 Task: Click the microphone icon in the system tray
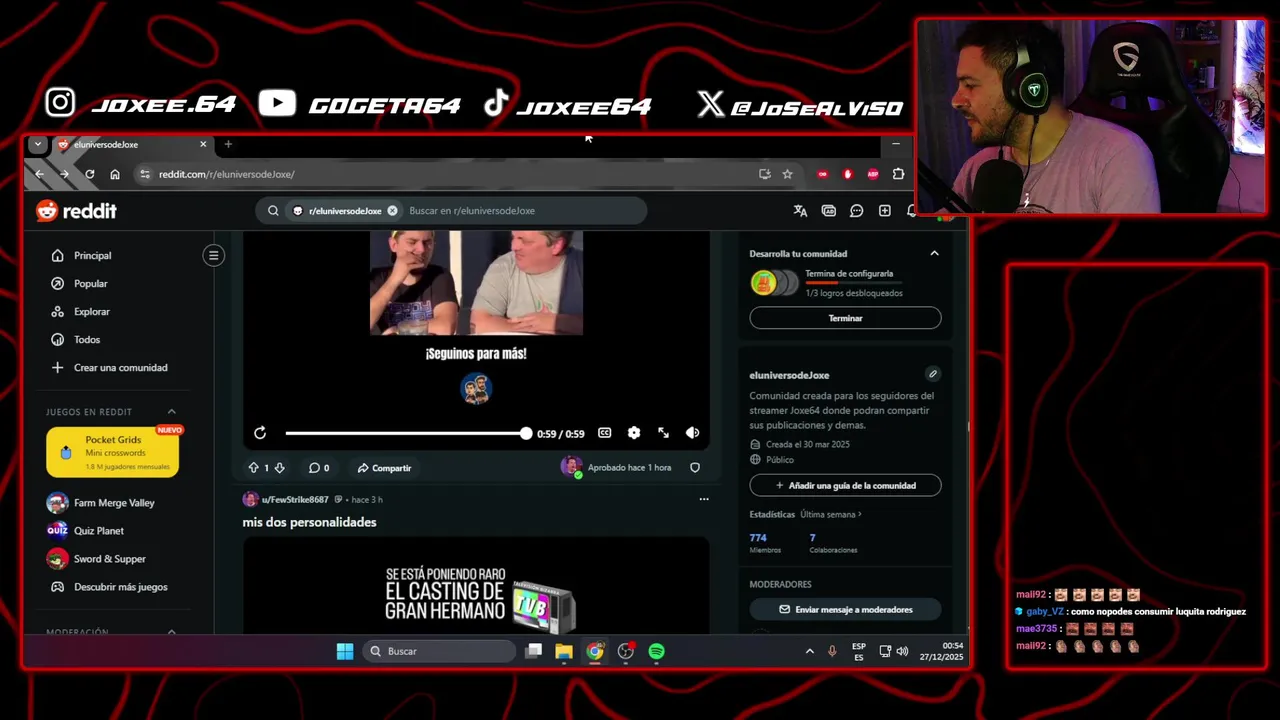point(832,651)
